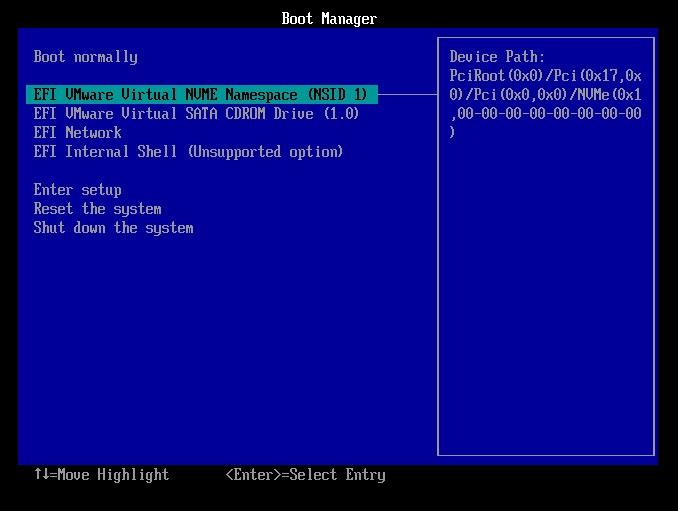Click the NVMe(0x1 device path line
The image size is (678, 511).
545,95
